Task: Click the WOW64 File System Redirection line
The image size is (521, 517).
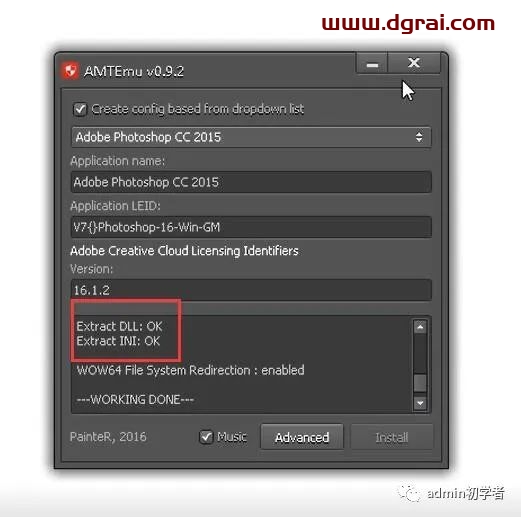Action: 190,370
